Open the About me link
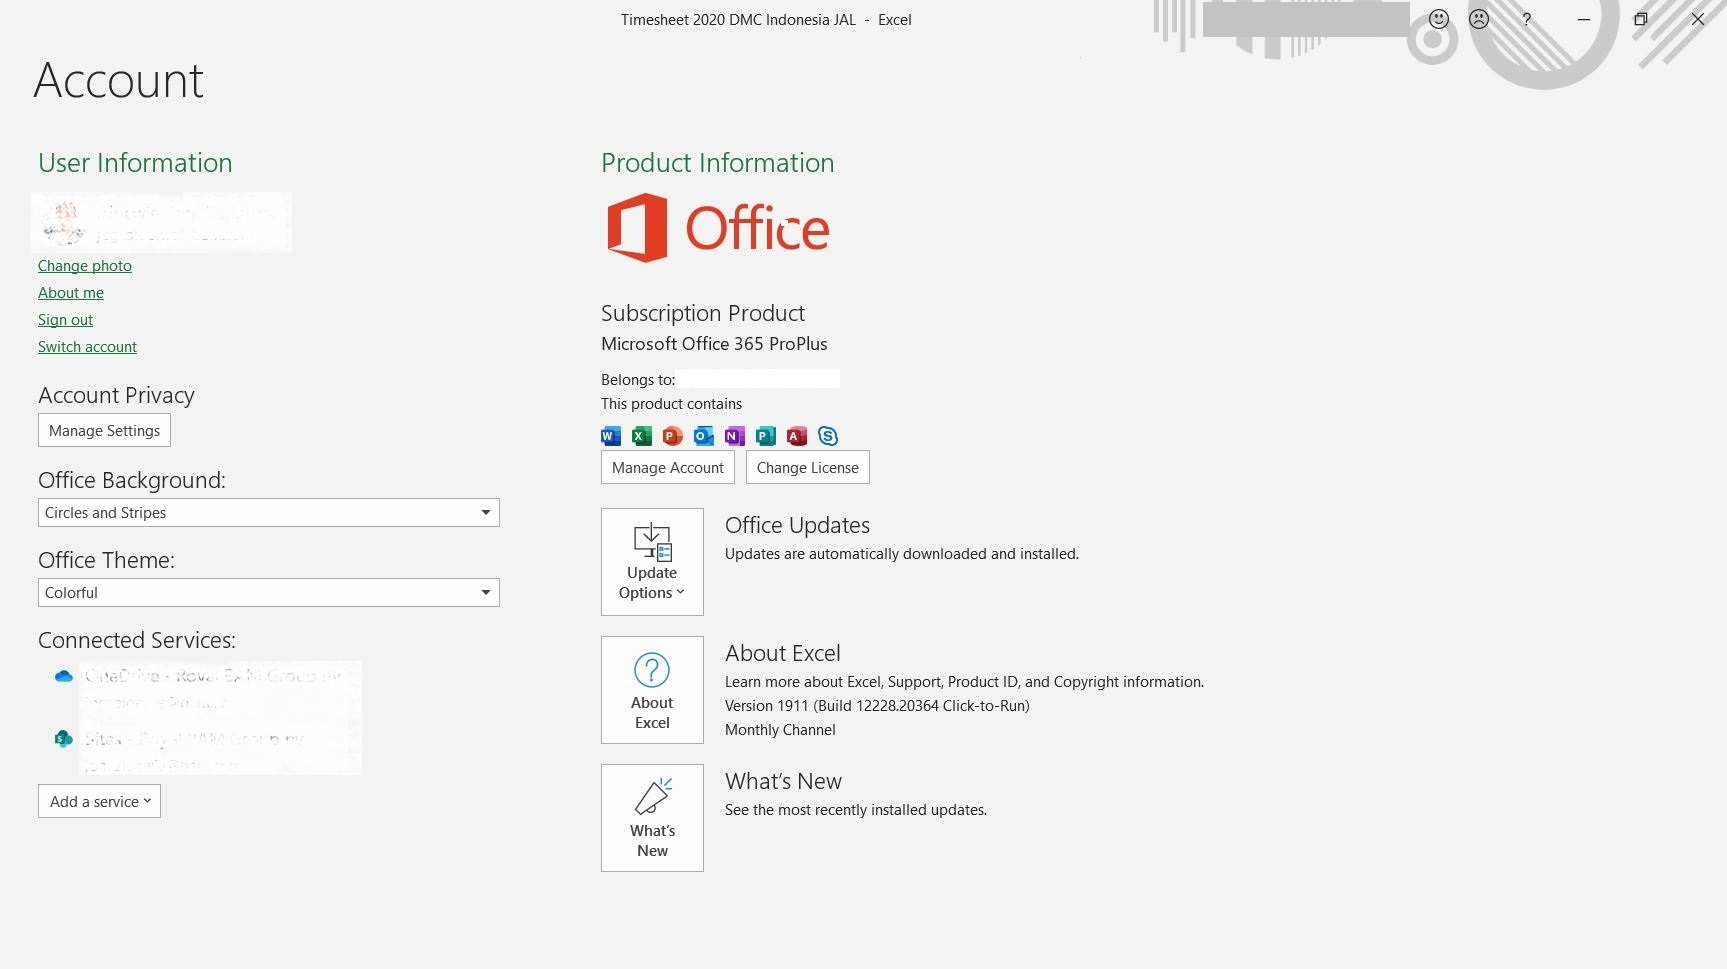The height and width of the screenshot is (969, 1727). point(71,293)
